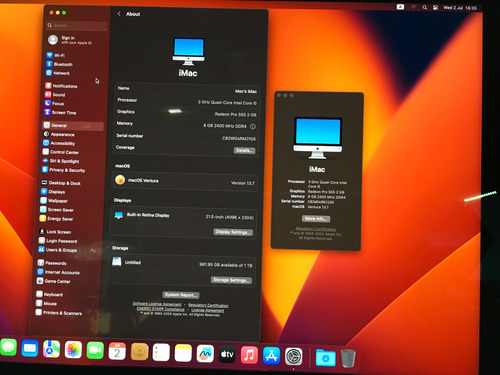The image size is (500, 375).
Task: Select Game Center in sidebar
Action: pos(53,281)
